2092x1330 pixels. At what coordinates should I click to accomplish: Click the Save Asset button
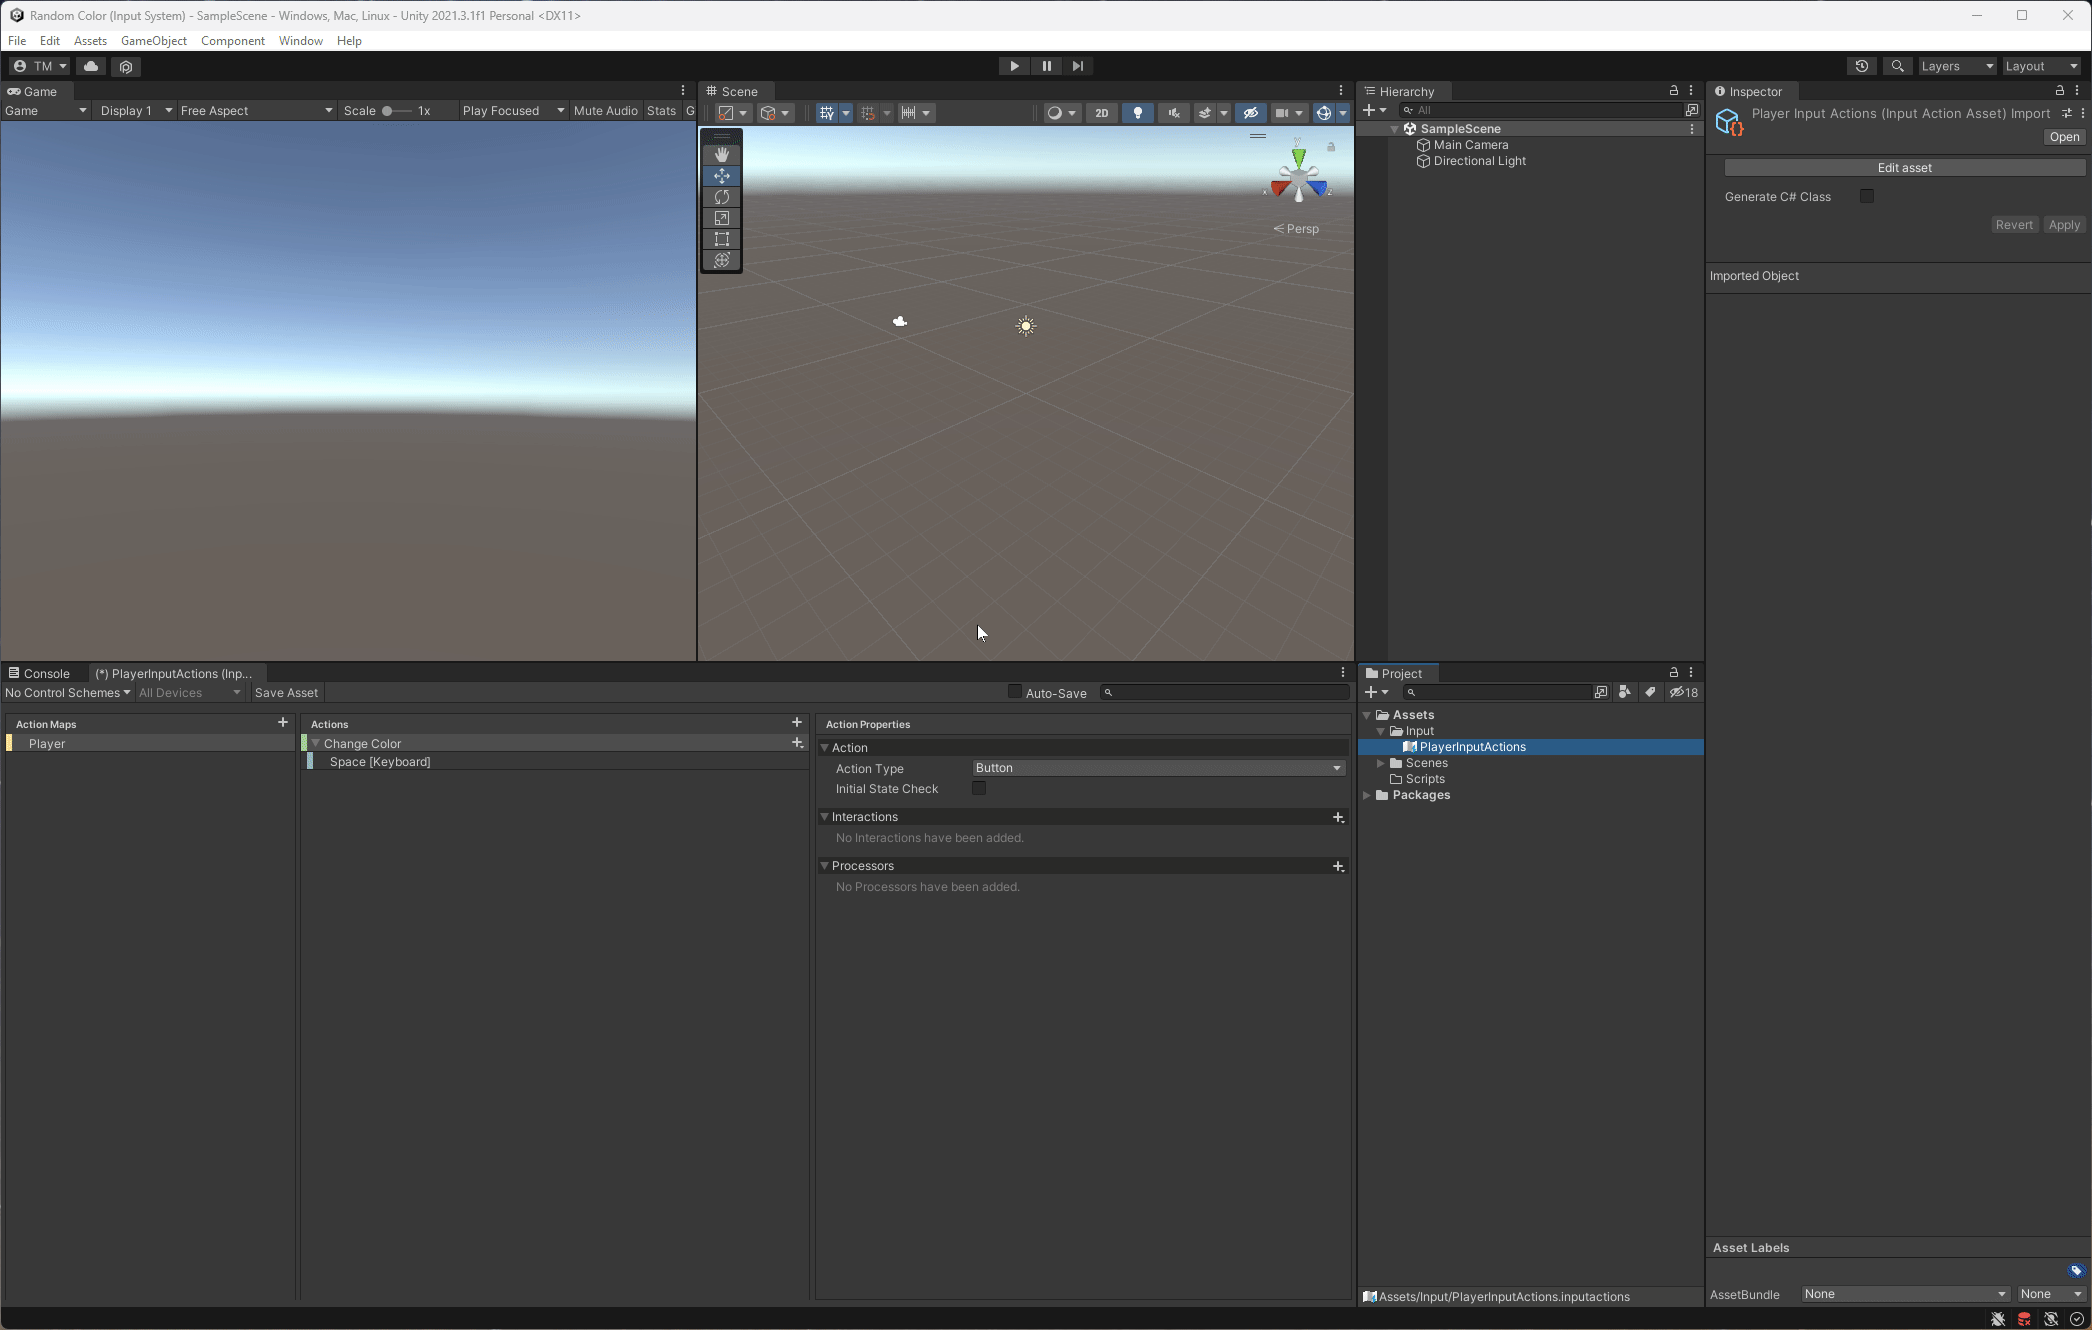coord(286,693)
